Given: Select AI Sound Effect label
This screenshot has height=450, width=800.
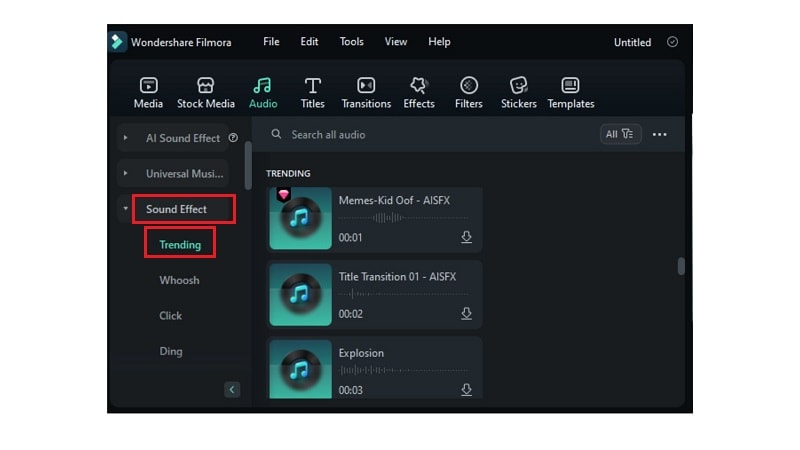Looking at the screenshot, I should (x=183, y=138).
